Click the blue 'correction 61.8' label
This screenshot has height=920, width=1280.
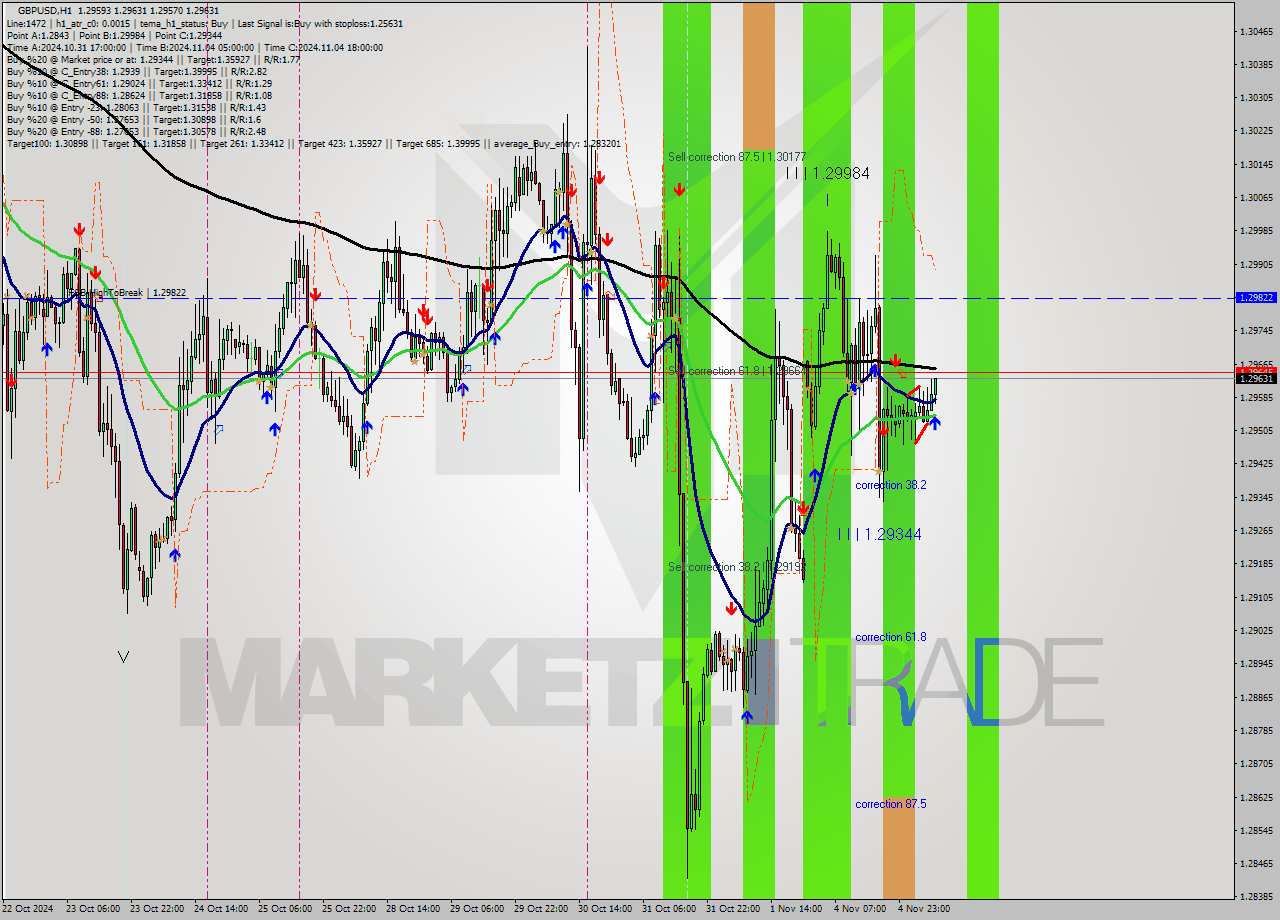pos(890,637)
